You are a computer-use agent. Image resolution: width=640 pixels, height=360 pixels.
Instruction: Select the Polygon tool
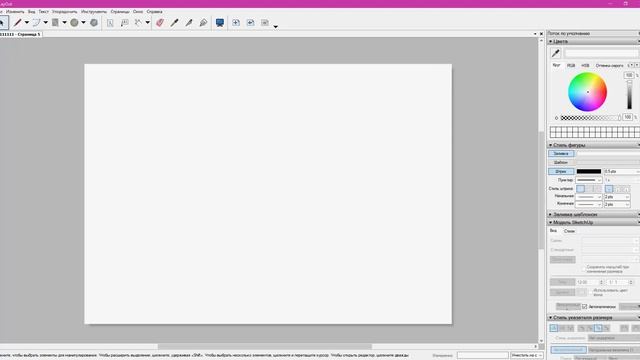(94, 23)
